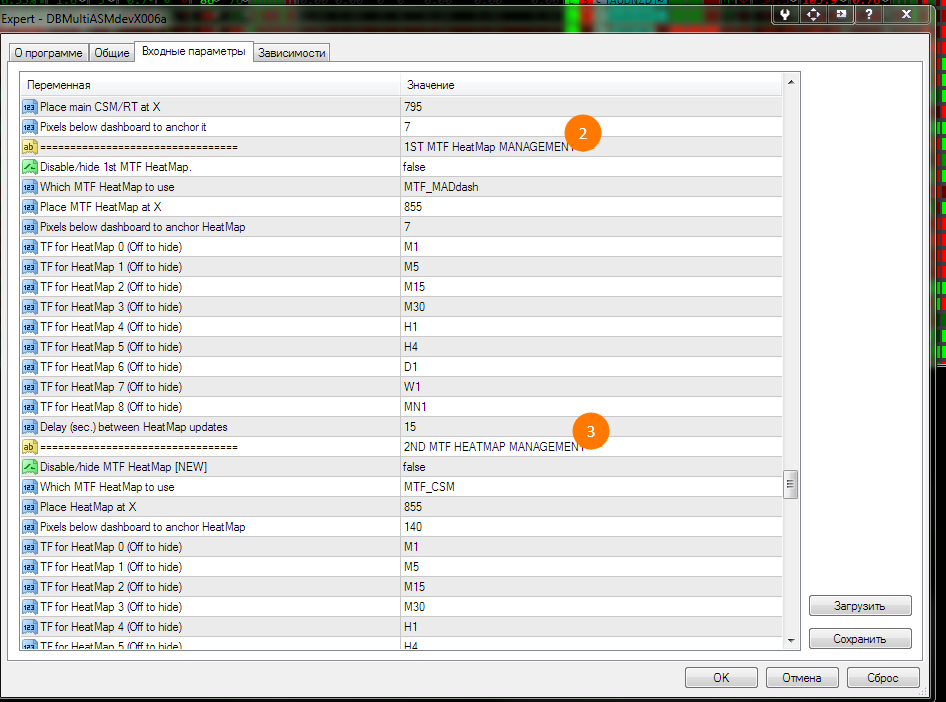Toggle the false value of Disable/hide MTF HeatMap [NEW]
This screenshot has width=946, height=702.
[x=591, y=467]
